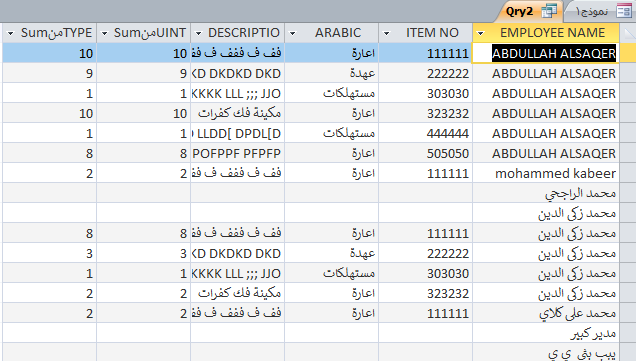Click item 111111 in mohammed kabeer row
The width and height of the screenshot is (636, 361).
pos(425,173)
